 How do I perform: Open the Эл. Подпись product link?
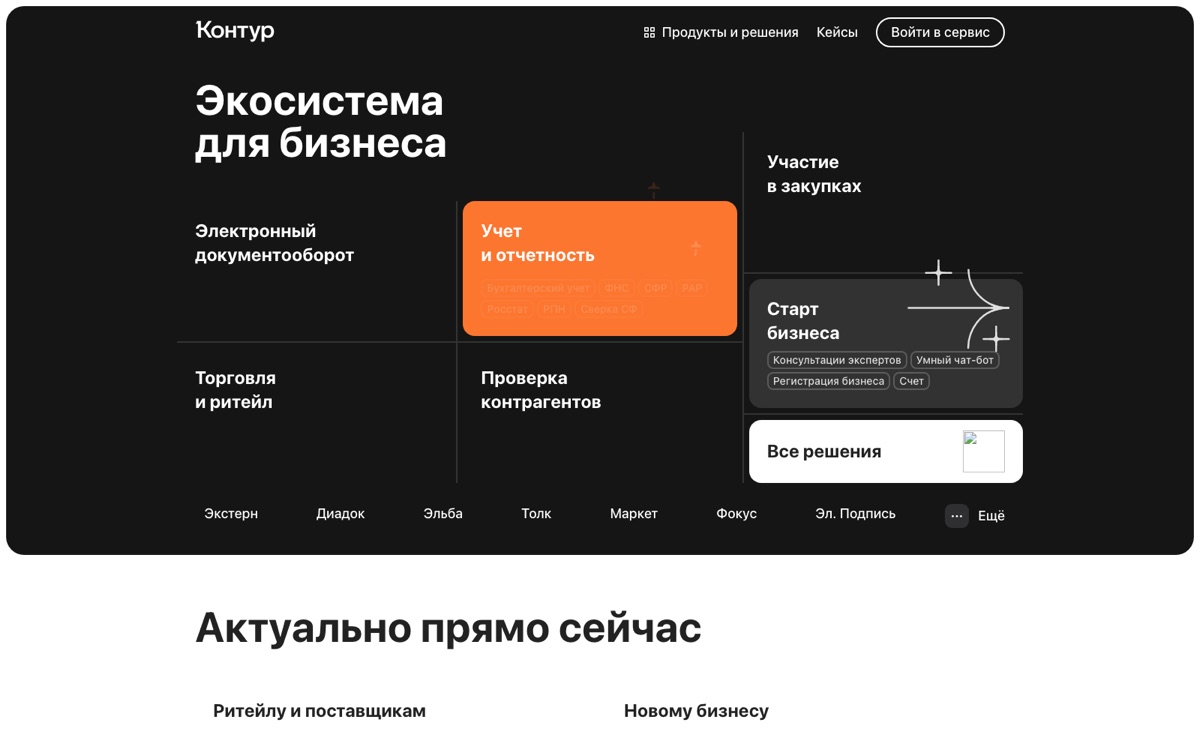coord(855,513)
